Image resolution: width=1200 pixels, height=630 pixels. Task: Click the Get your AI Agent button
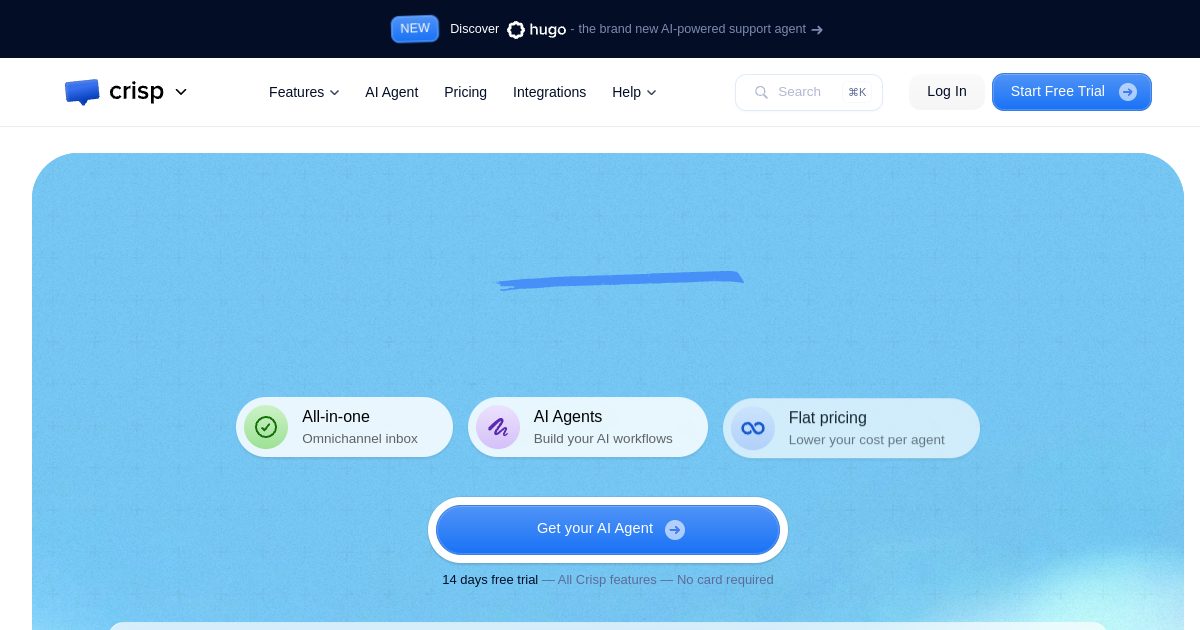coord(608,530)
